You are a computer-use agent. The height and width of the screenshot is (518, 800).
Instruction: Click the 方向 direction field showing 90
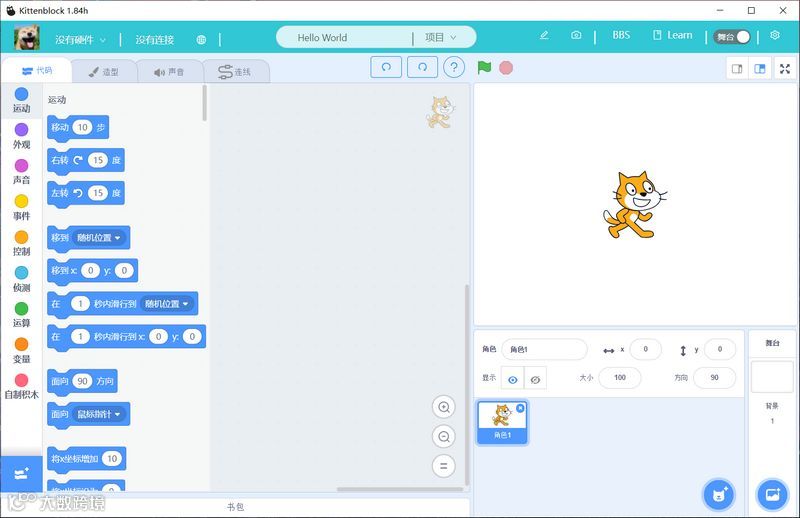pos(714,378)
